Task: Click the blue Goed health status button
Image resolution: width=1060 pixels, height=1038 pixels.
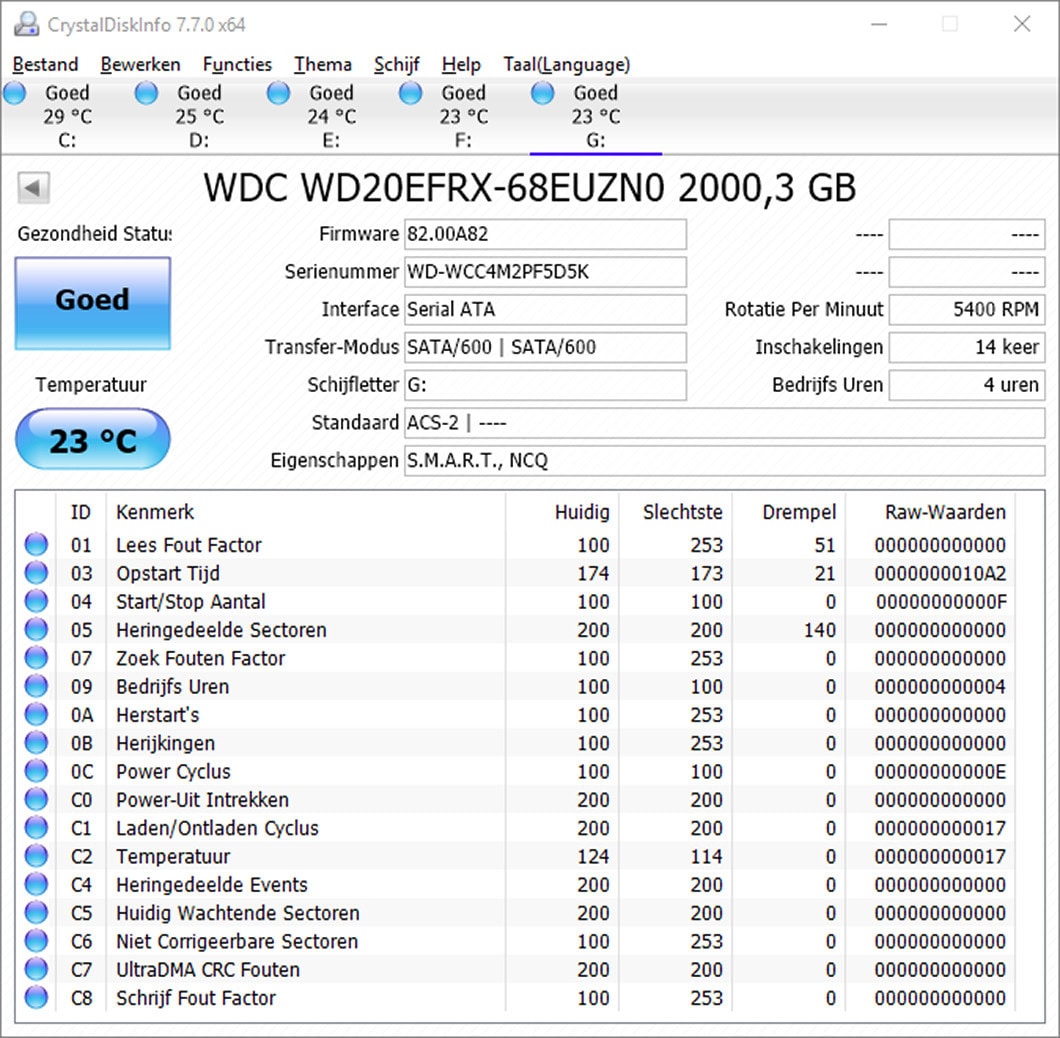Action: (92, 301)
